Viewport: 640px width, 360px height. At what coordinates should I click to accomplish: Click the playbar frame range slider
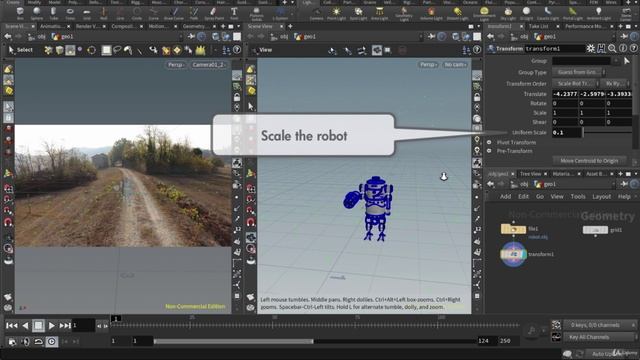pos(234,341)
